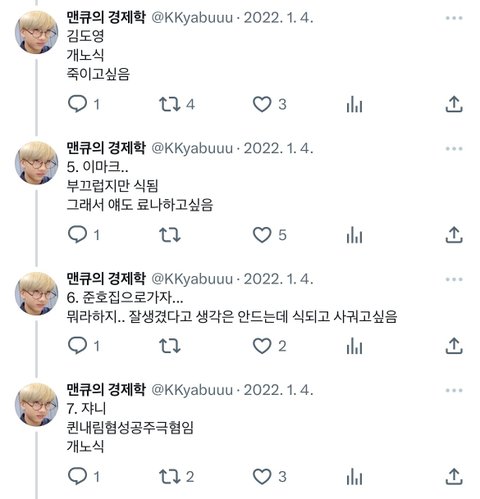Open 맨큐의 경제학 name on '7. 쟈니' tweet
The height and width of the screenshot is (499, 480).
[x=106, y=389]
